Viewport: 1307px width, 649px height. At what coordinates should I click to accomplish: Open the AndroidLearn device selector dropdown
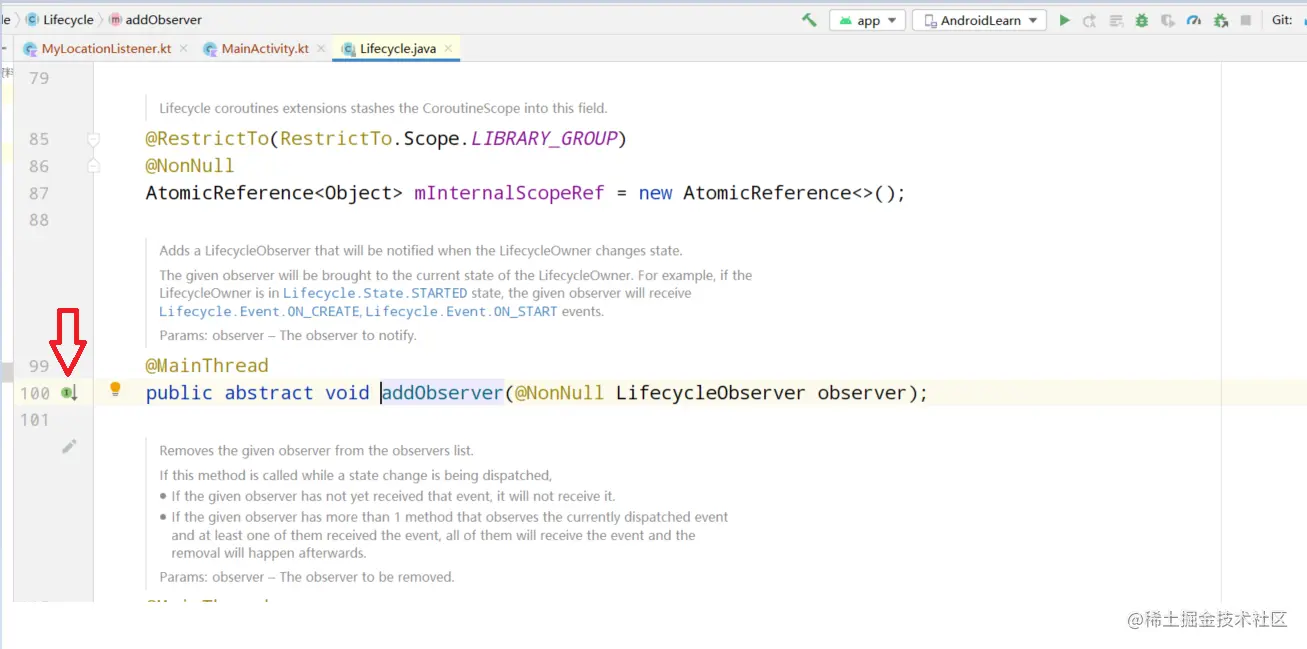(979, 20)
